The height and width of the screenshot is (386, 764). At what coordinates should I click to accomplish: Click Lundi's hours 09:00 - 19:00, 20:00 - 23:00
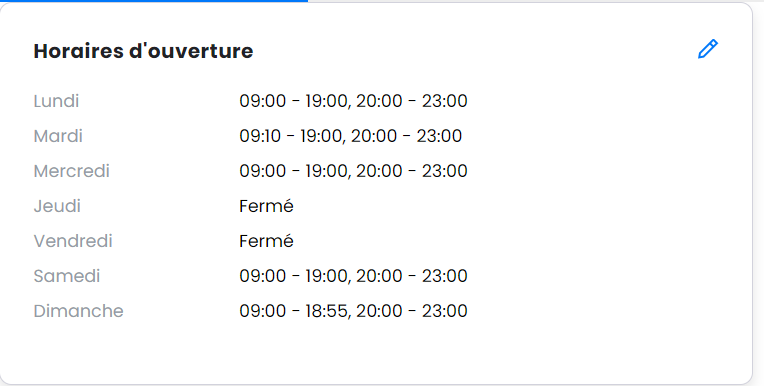(353, 101)
